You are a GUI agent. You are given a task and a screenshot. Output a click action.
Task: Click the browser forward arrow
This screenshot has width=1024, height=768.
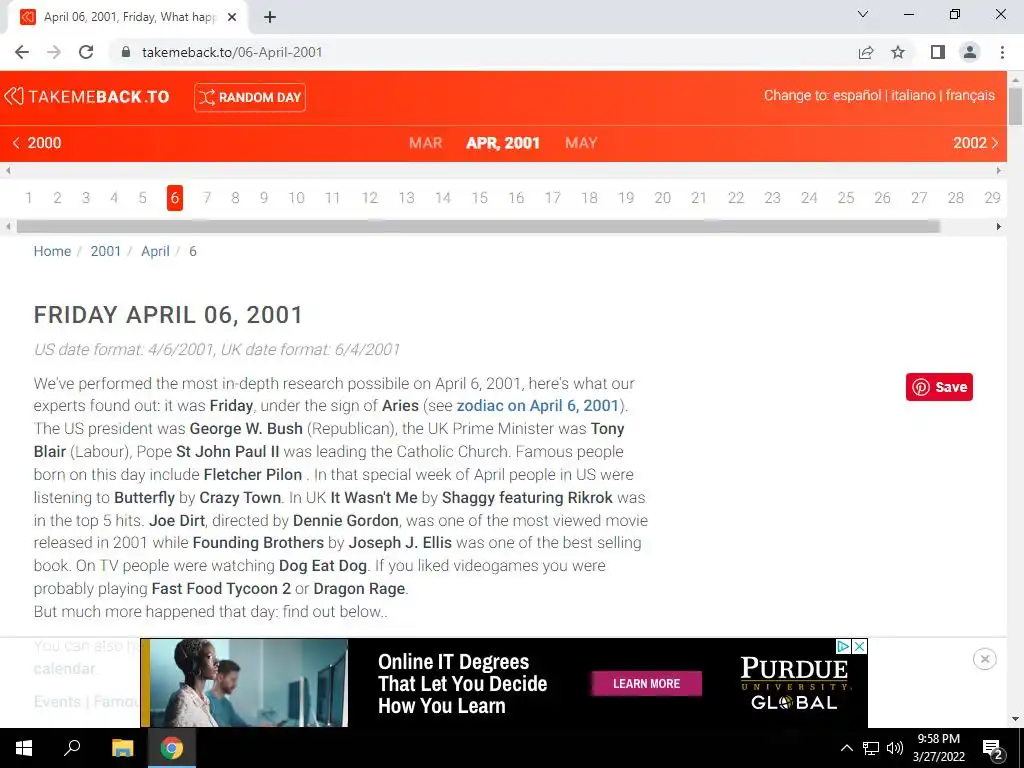pyautogui.click(x=54, y=52)
